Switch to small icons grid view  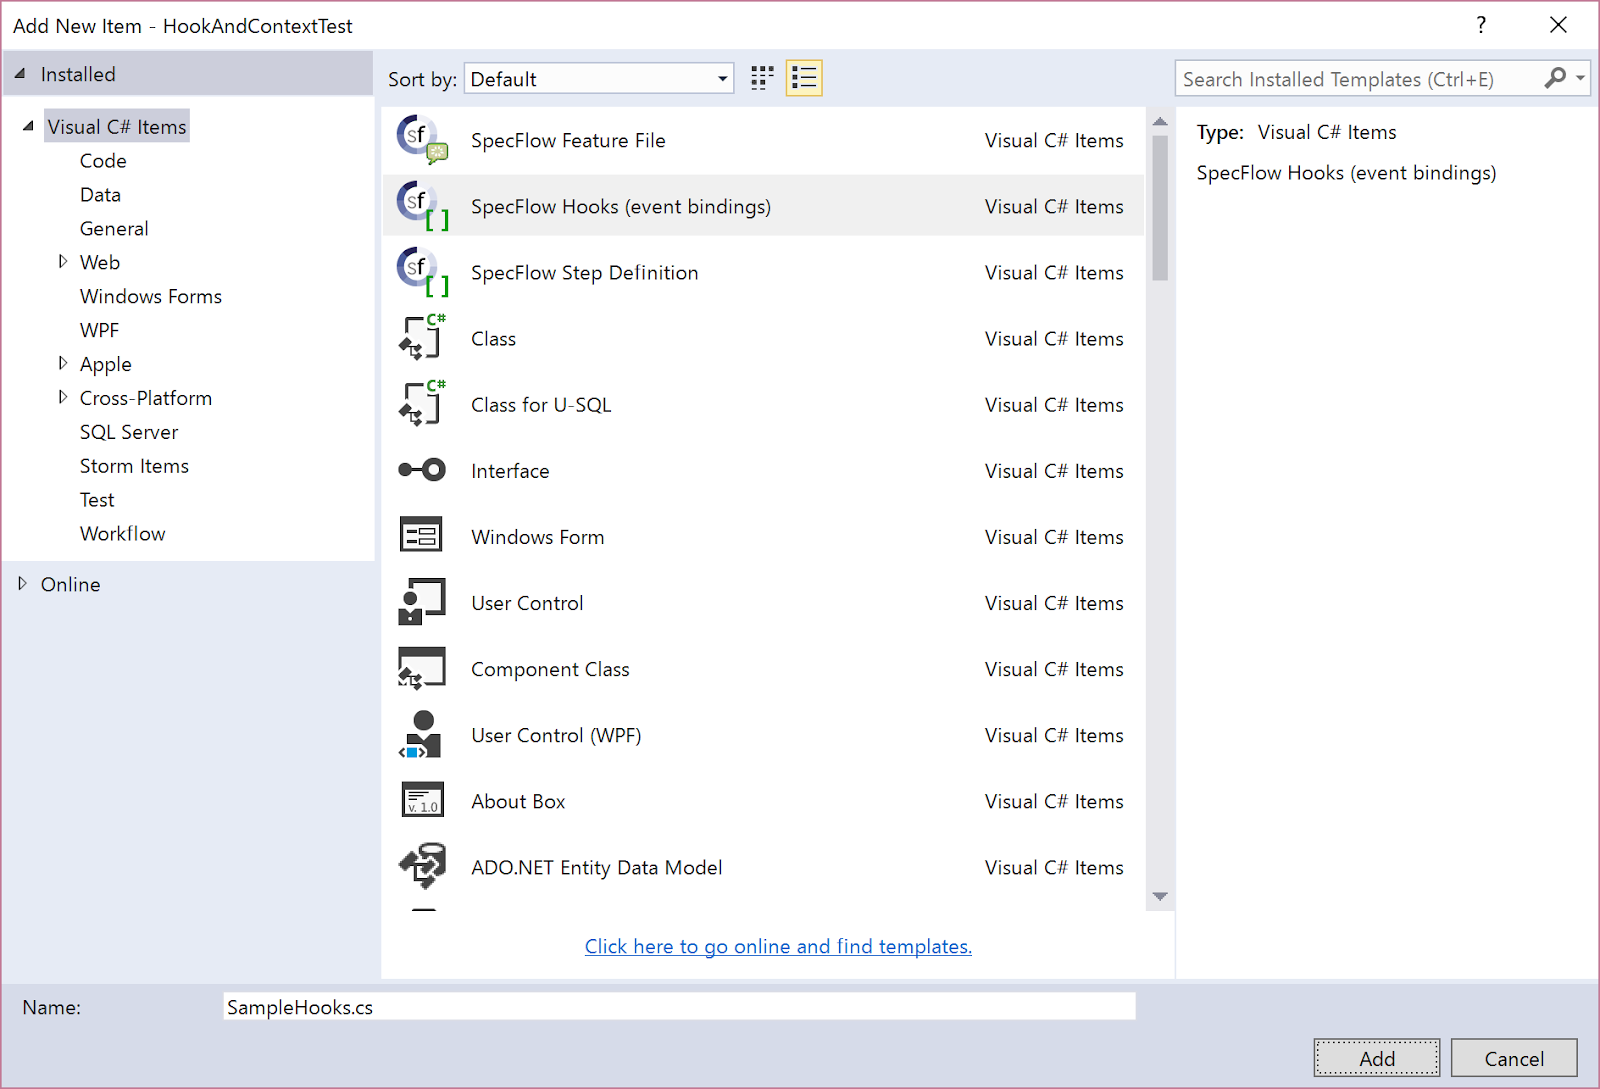(762, 79)
